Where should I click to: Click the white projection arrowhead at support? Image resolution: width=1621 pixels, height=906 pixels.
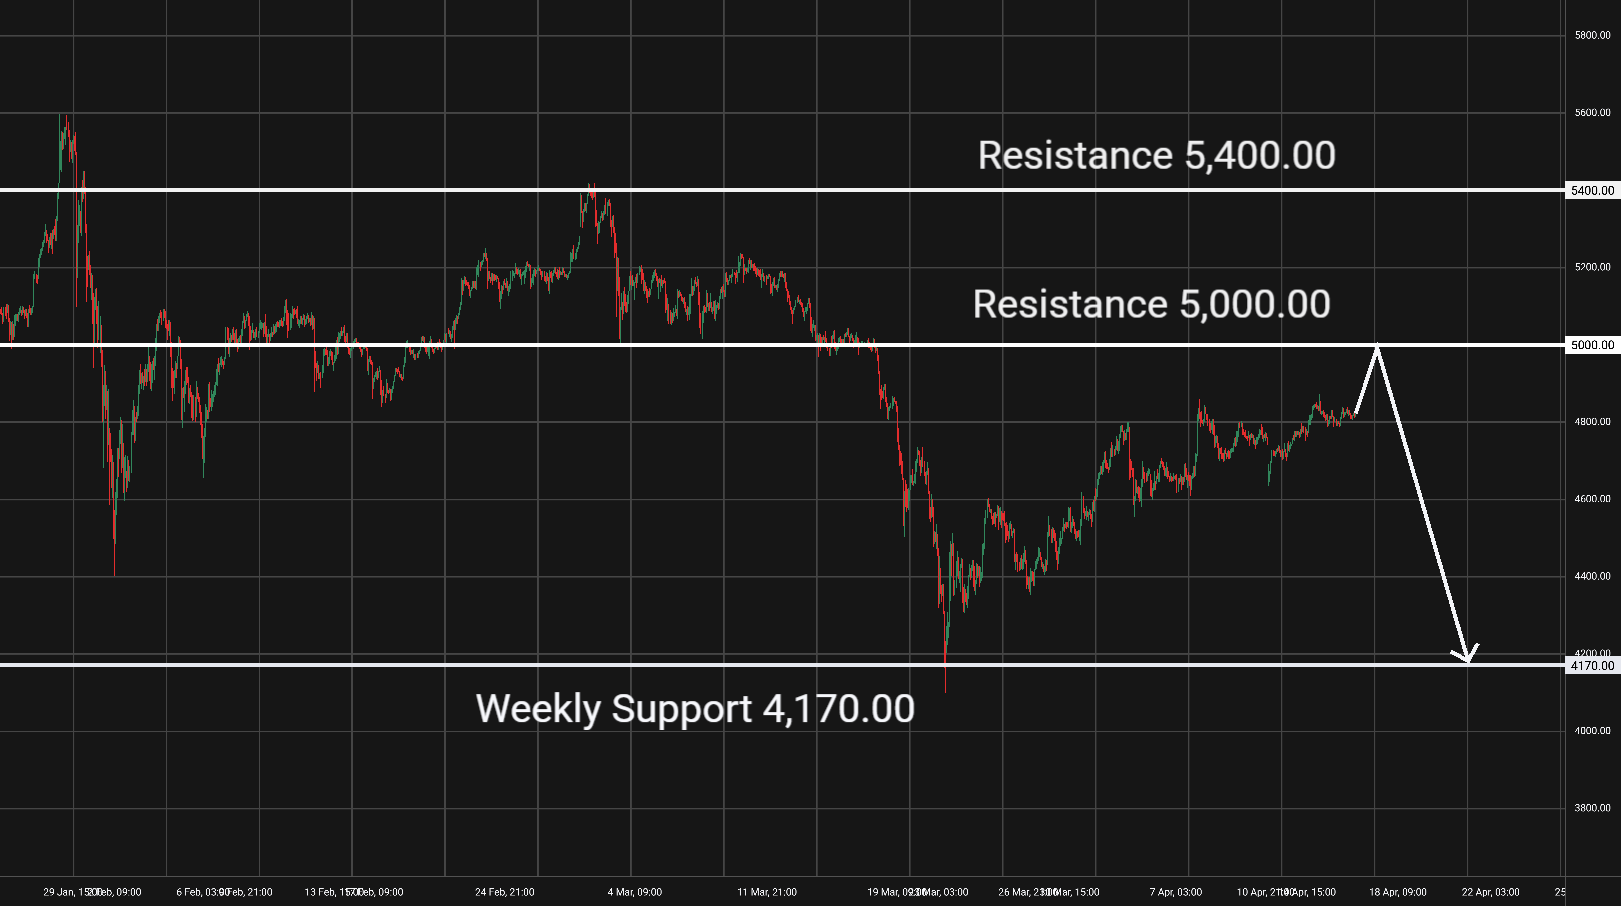(x=1466, y=657)
